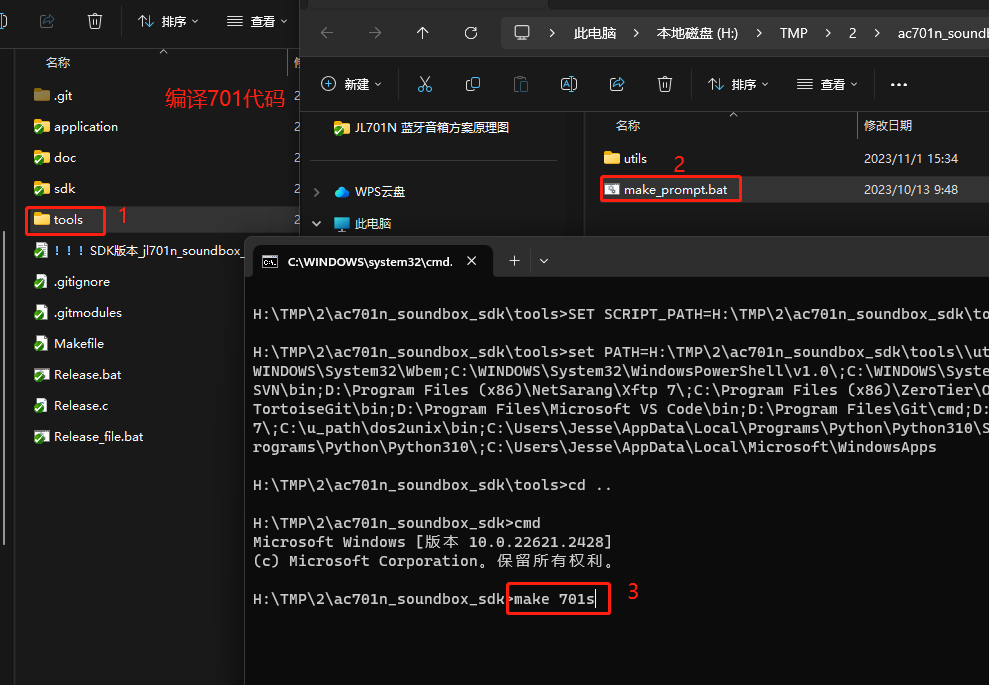Open the 排序 dropdown in the utils window

[738, 84]
